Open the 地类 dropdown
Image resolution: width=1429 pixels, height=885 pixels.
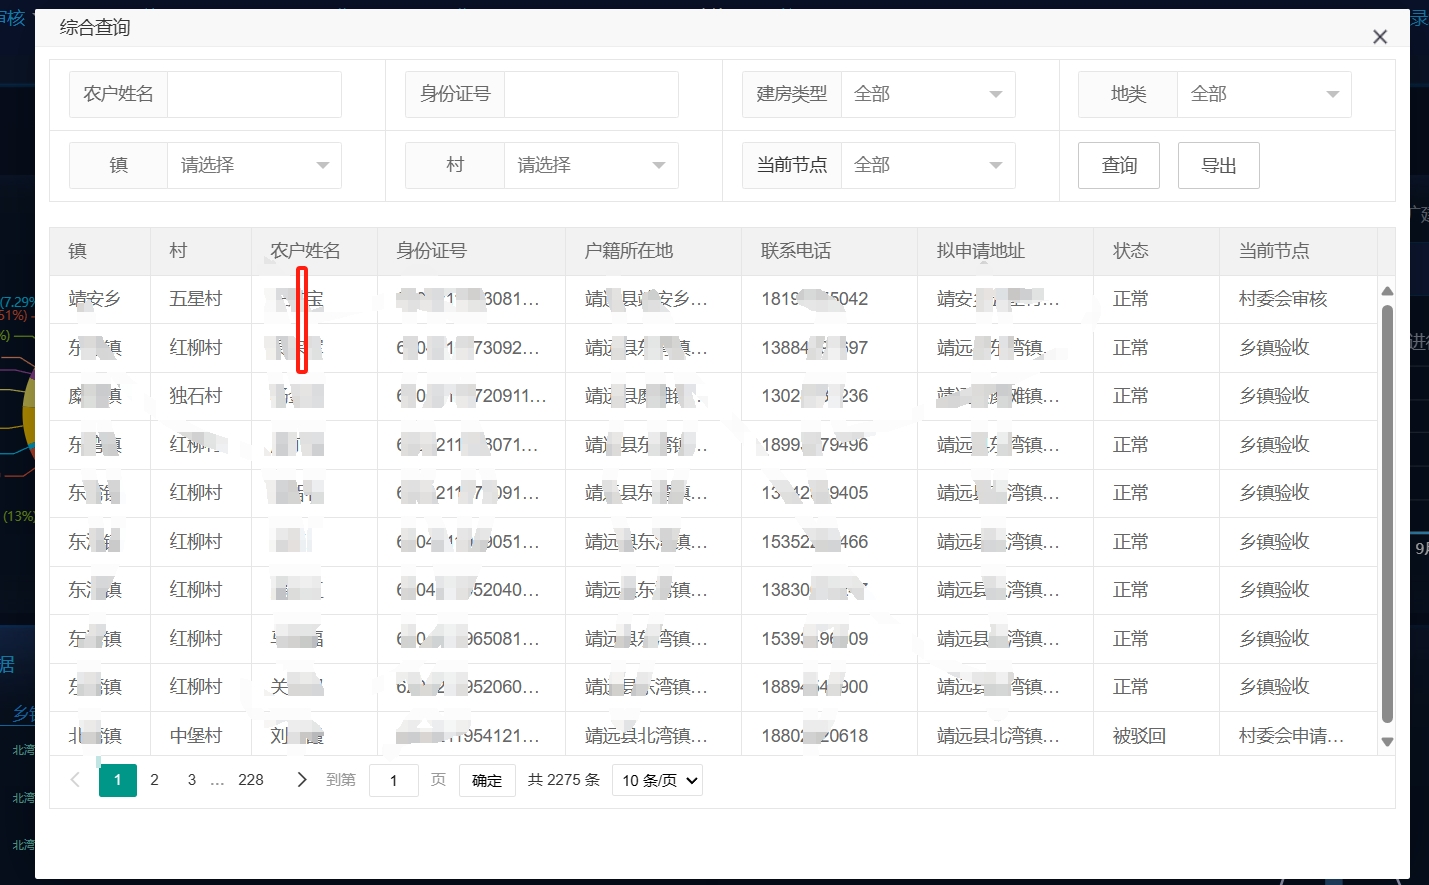click(x=1264, y=94)
